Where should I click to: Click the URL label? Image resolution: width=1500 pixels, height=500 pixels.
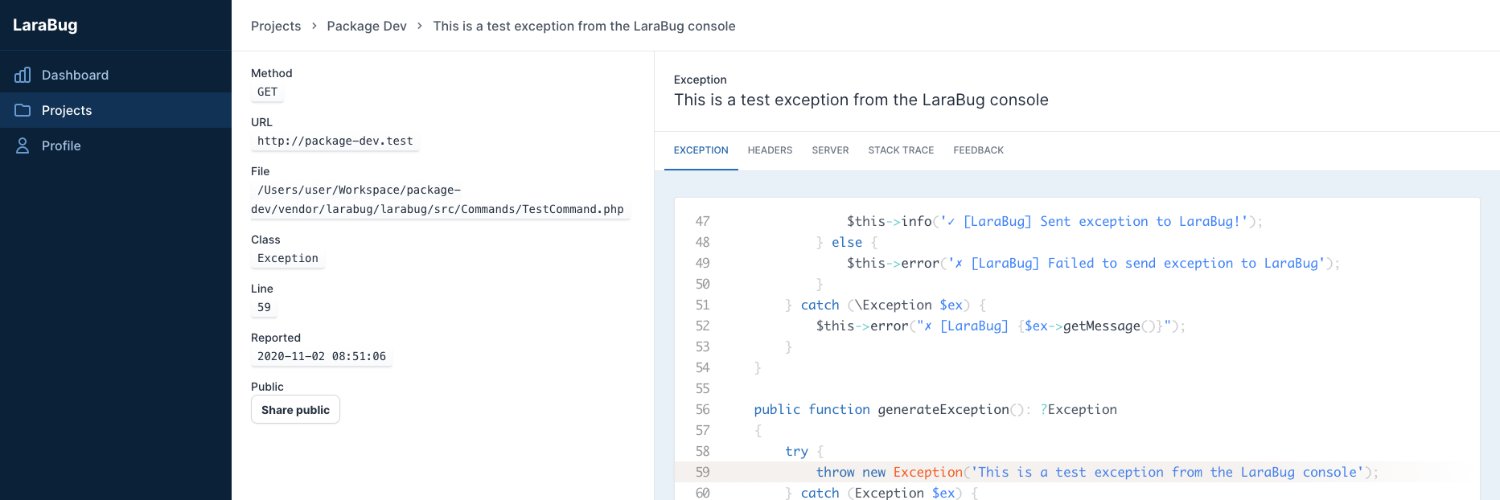pyautogui.click(x=261, y=122)
